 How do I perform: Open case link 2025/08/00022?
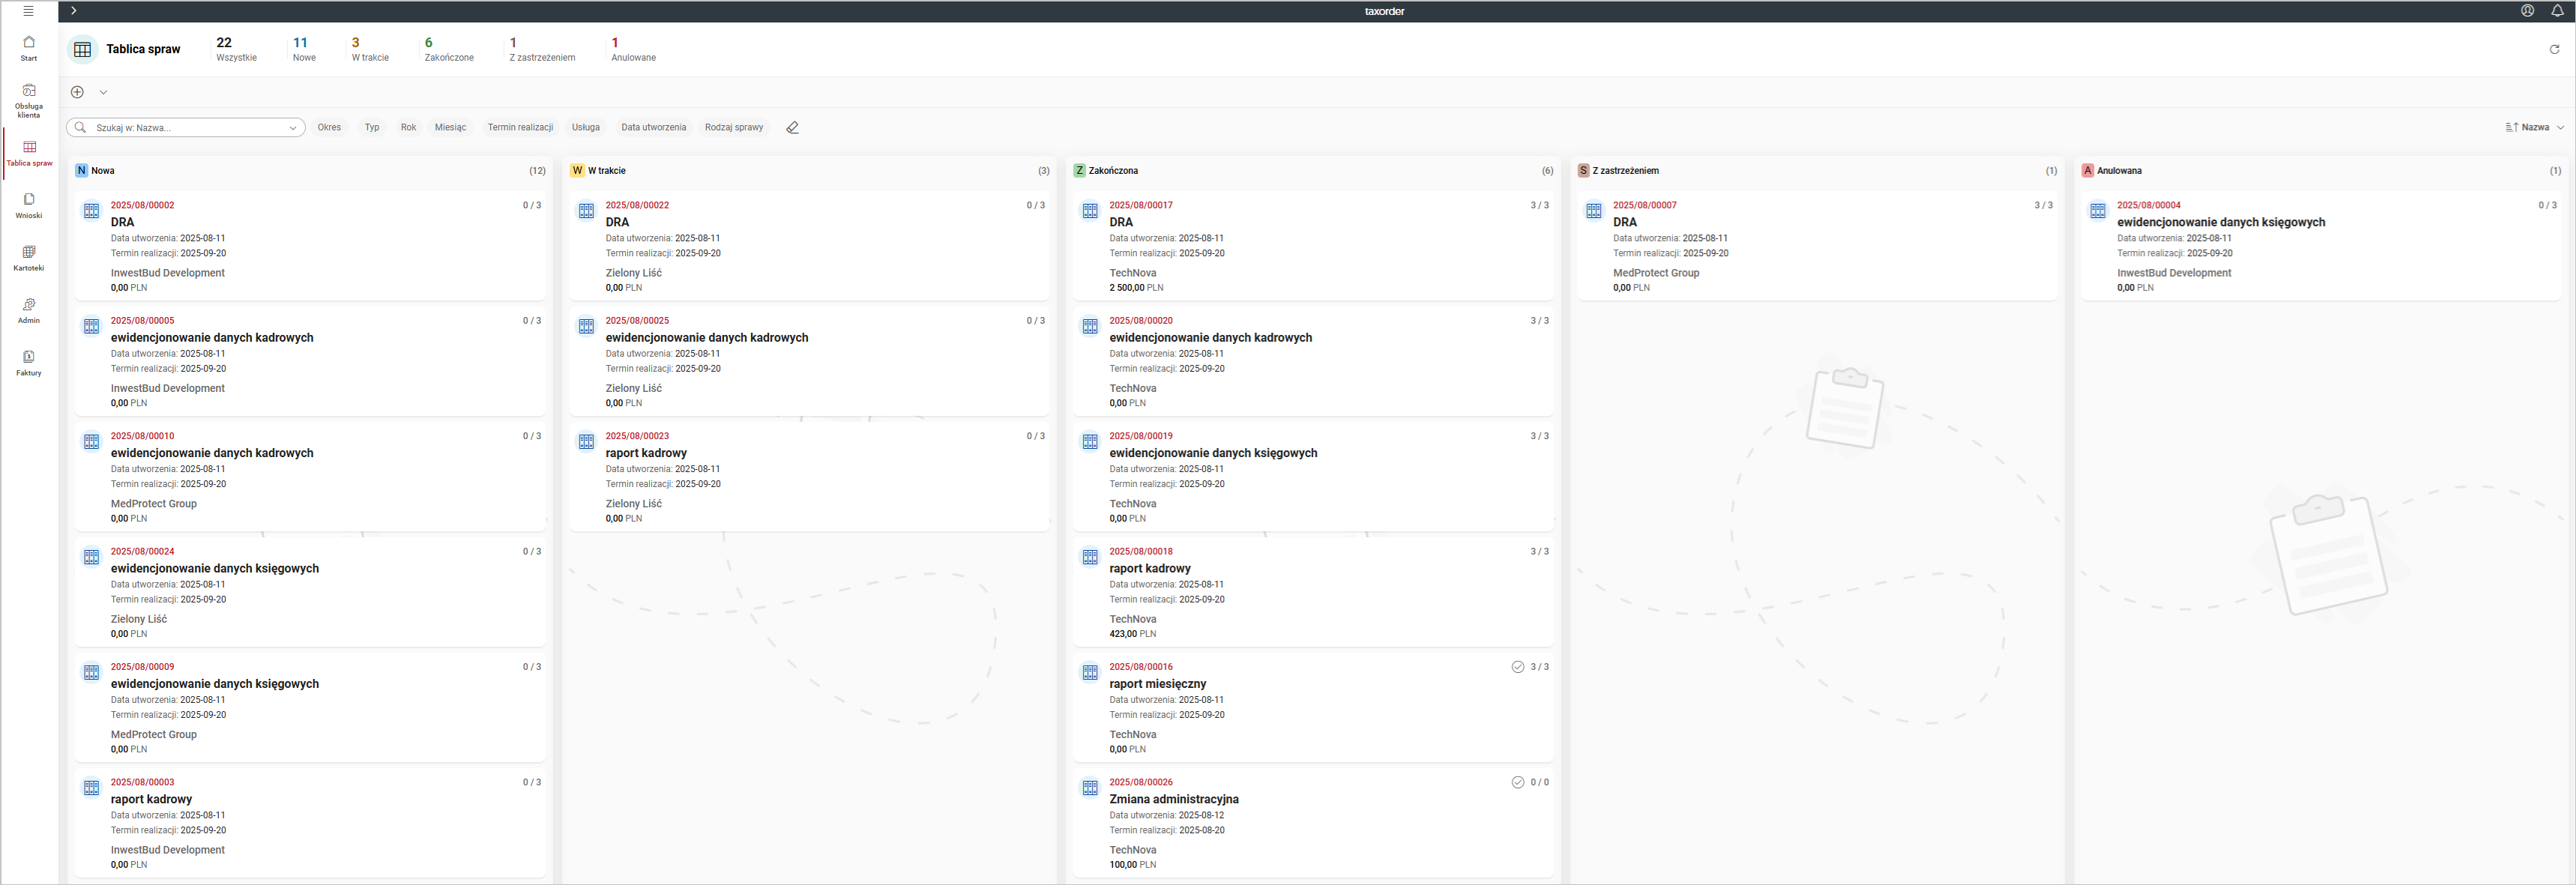click(637, 205)
